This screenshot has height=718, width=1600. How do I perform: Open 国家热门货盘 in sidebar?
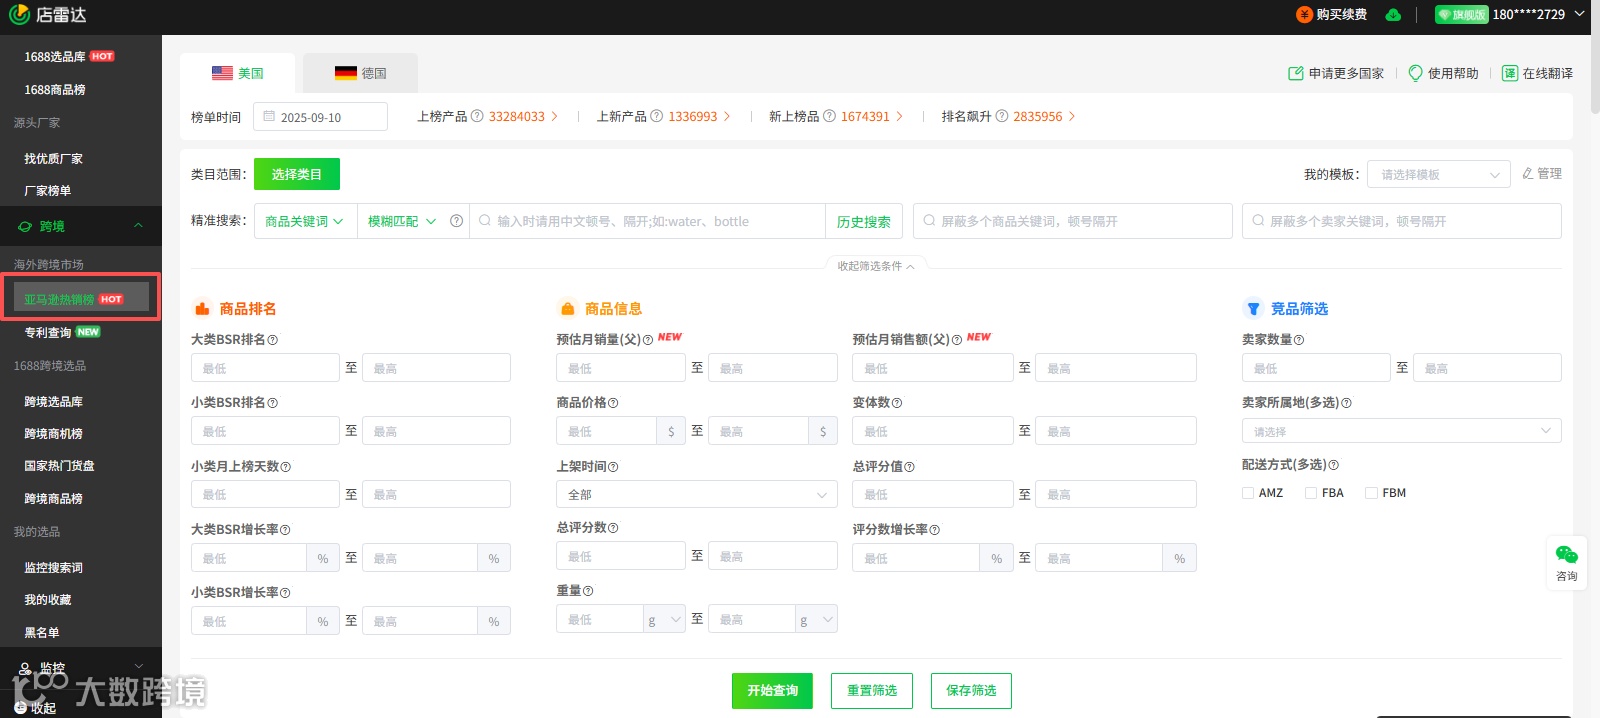[60, 465]
